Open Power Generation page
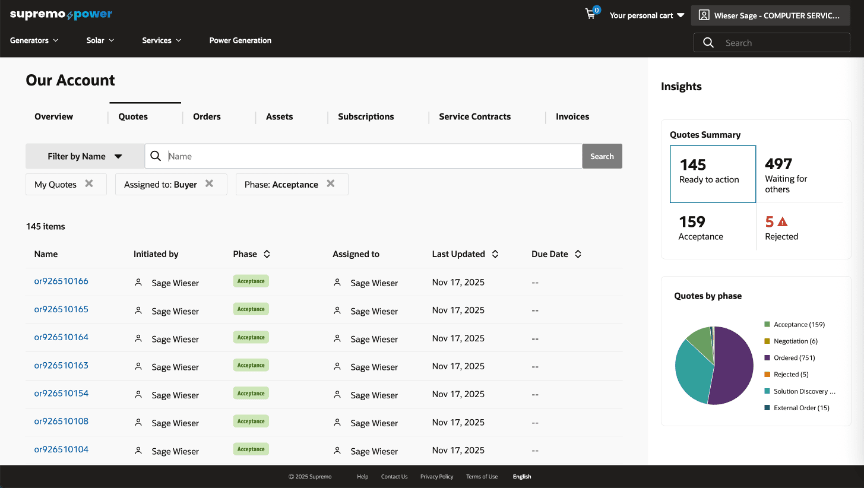 (x=240, y=40)
